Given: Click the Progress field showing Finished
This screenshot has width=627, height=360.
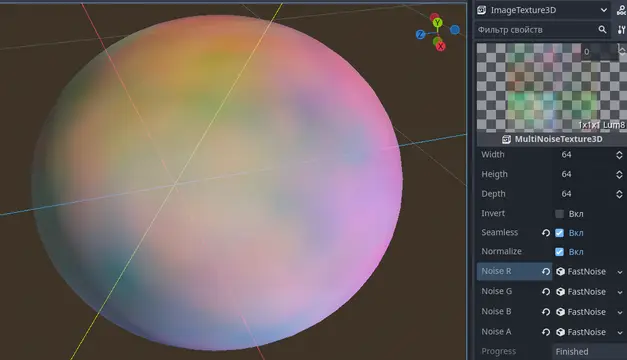Looking at the screenshot, I should click(x=590, y=352).
